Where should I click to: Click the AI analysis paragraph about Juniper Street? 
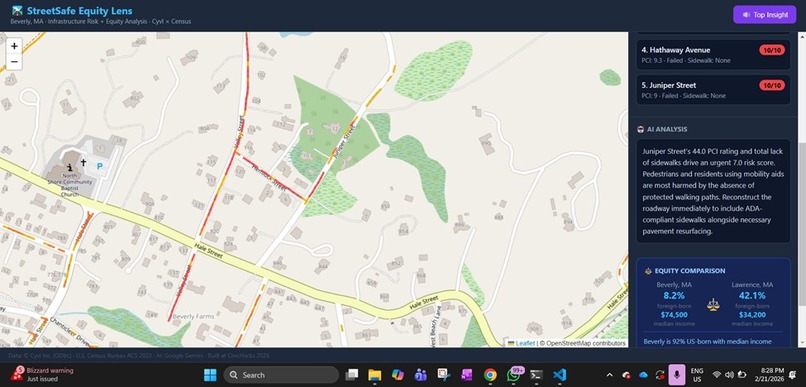click(x=713, y=191)
